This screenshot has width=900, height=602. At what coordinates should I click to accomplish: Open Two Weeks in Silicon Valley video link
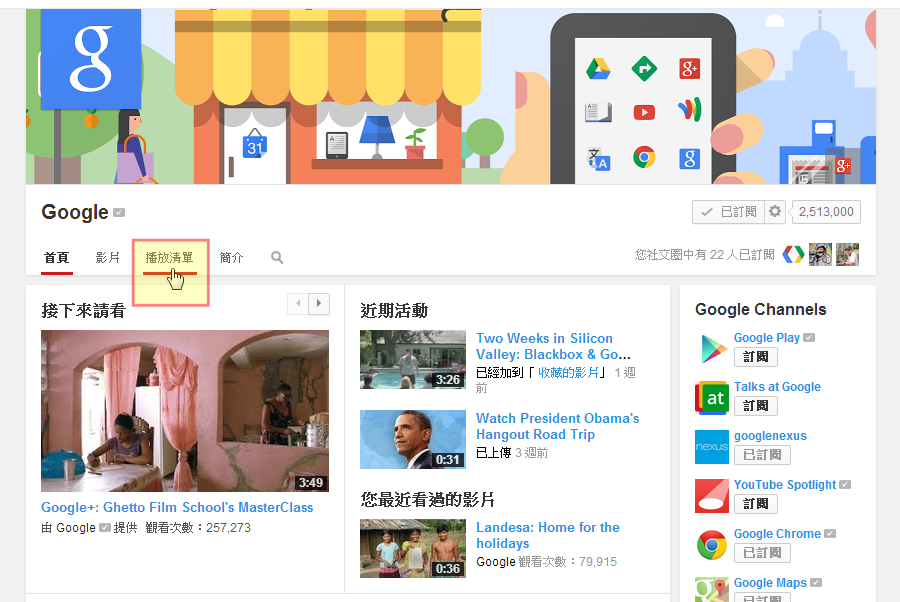coord(553,346)
